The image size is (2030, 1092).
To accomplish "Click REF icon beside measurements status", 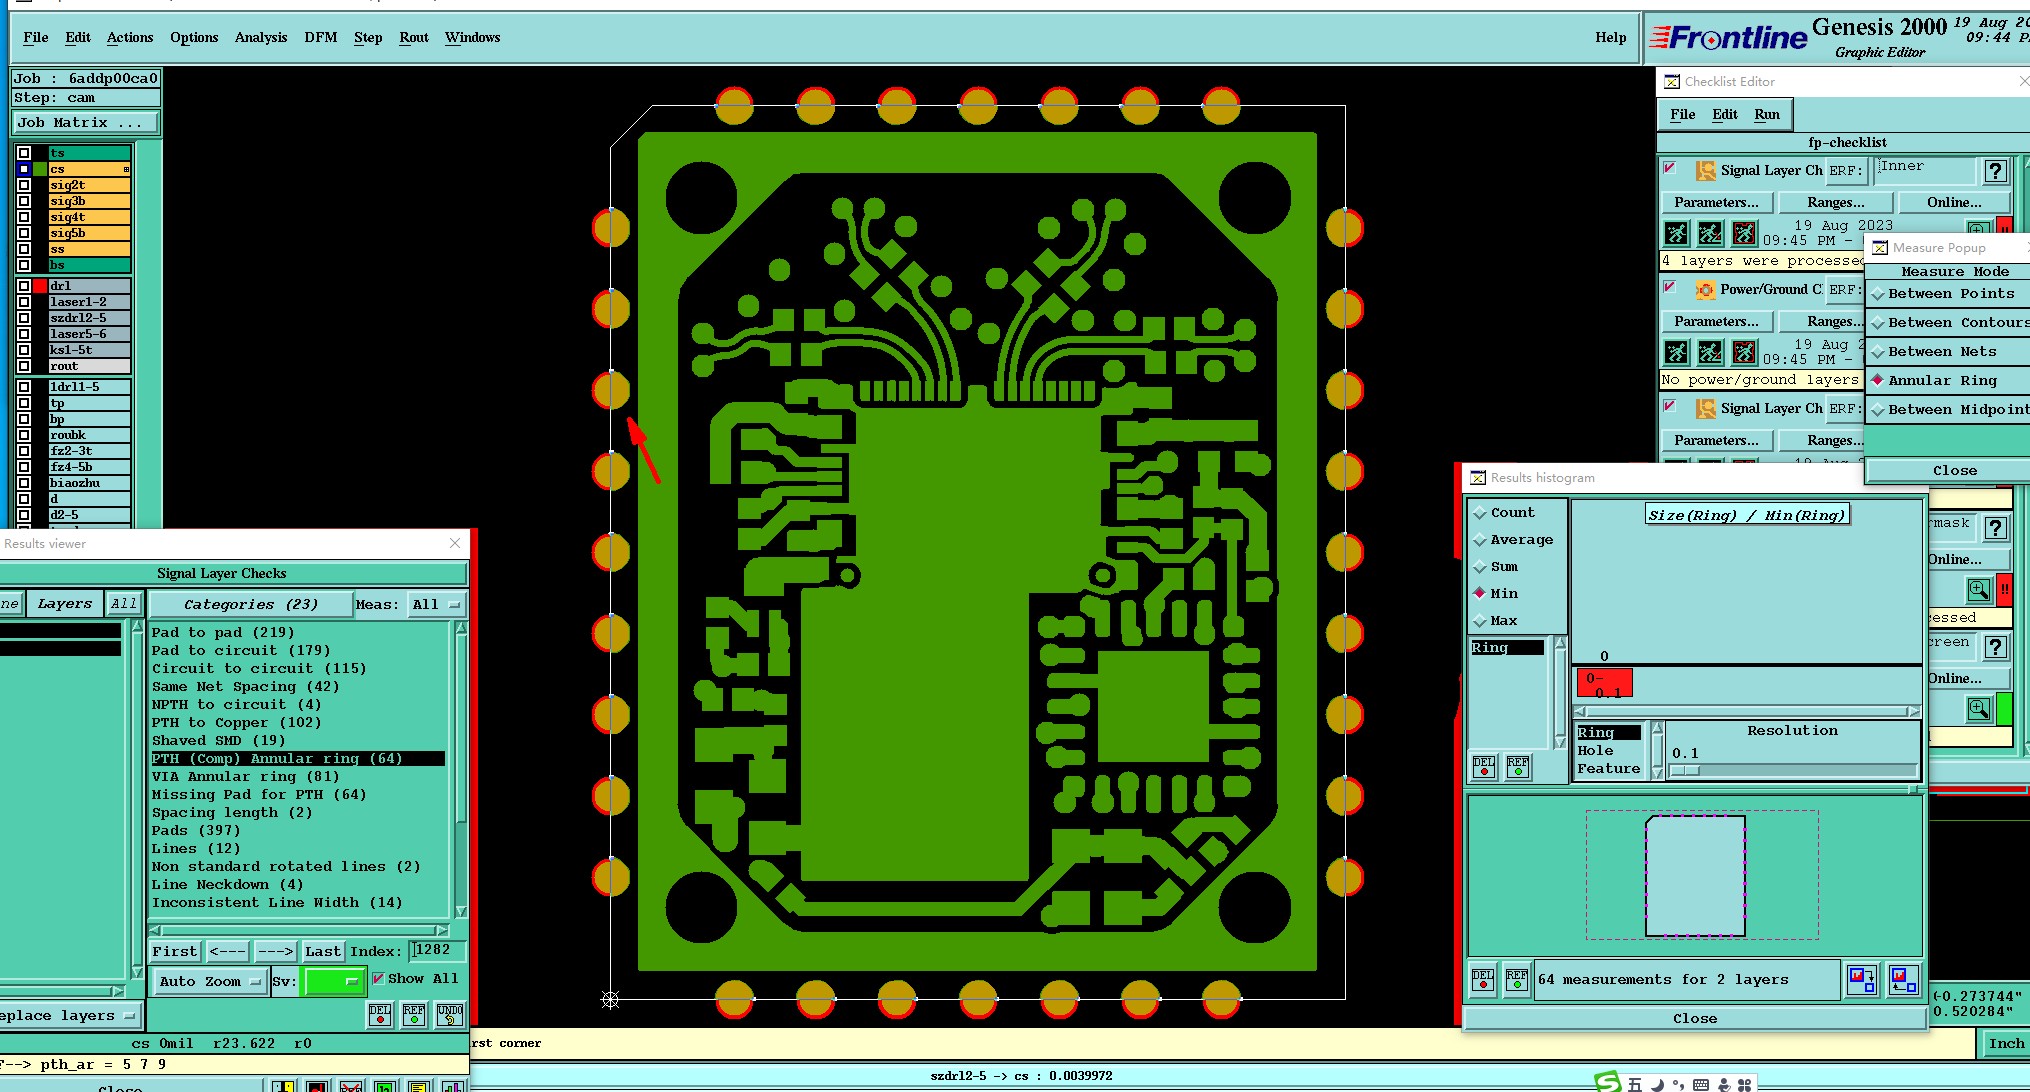I will click(1517, 979).
